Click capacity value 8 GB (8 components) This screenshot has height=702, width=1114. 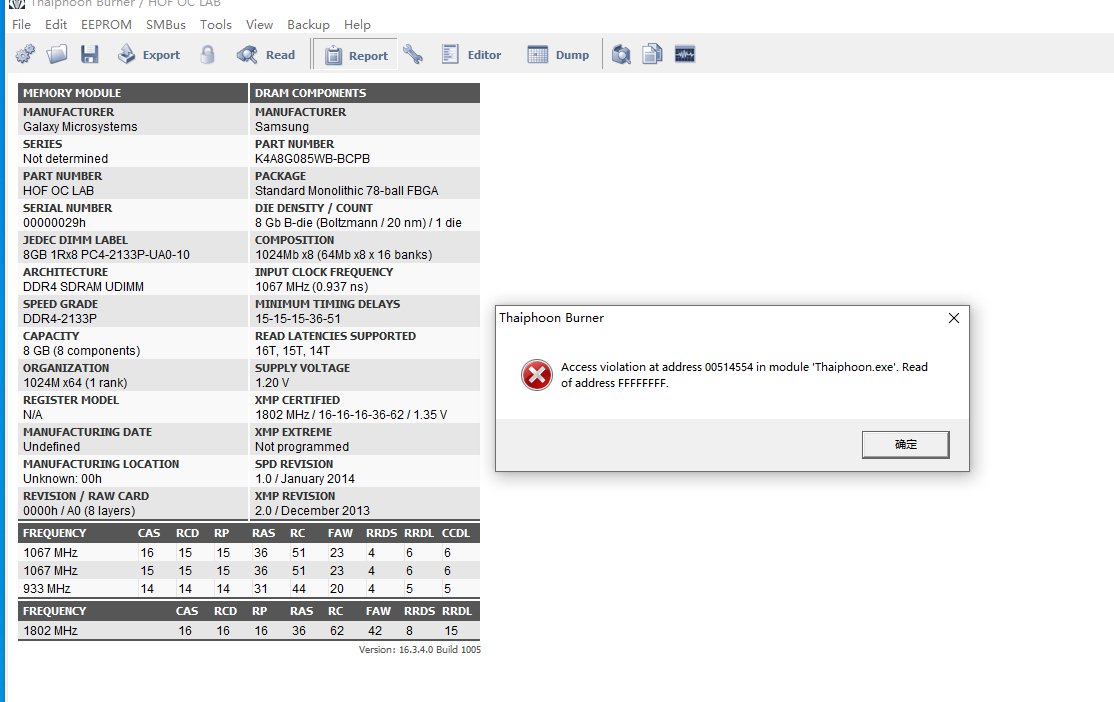[x=82, y=350]
